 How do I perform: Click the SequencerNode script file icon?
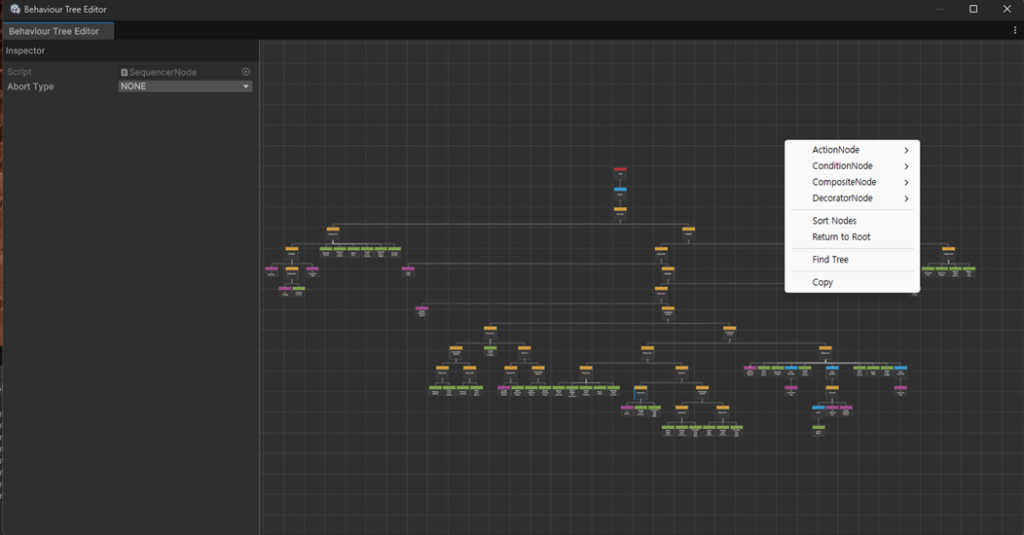click(123, 72)
